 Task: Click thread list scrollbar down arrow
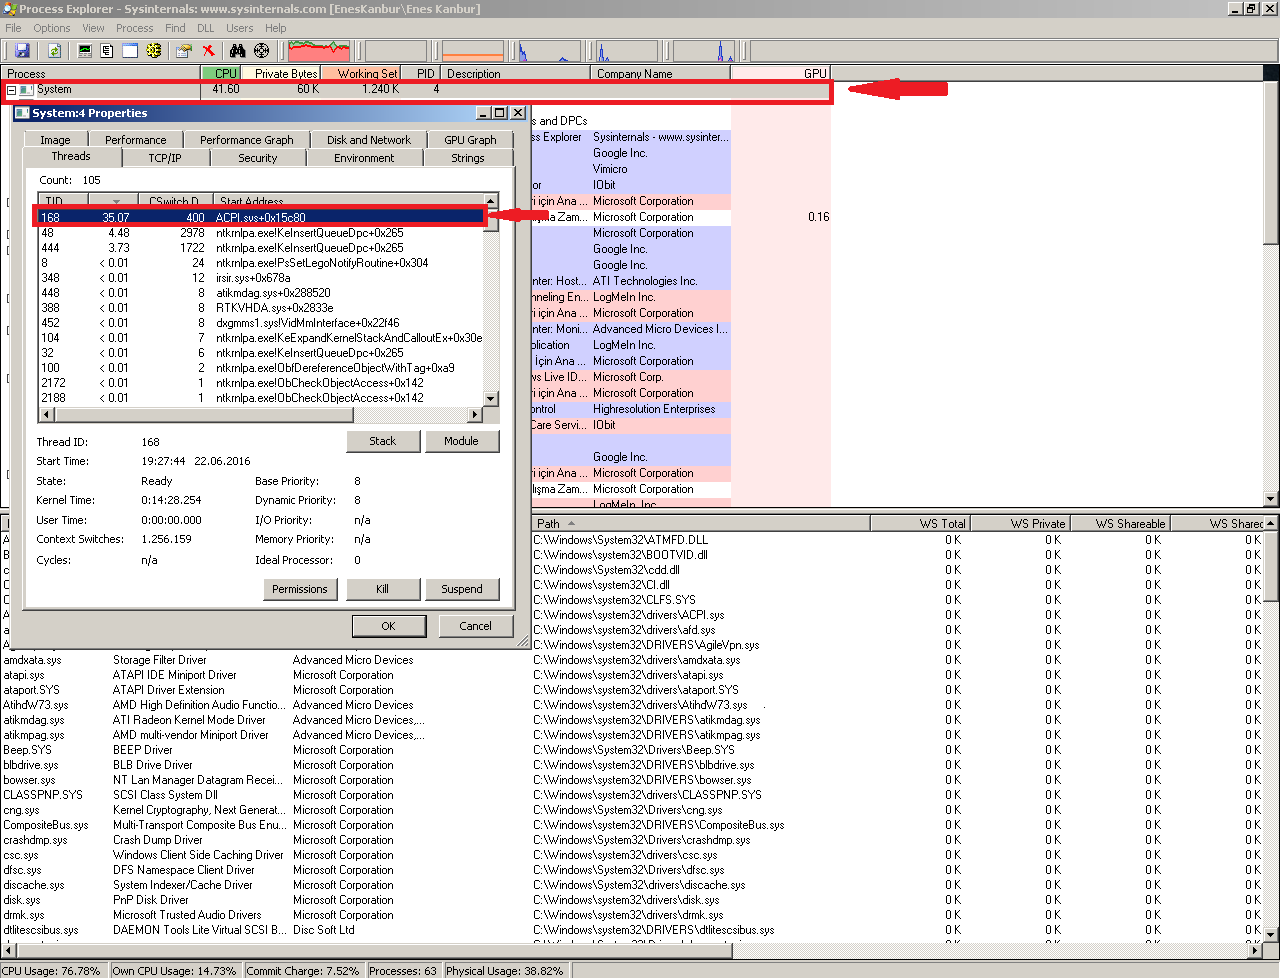[490, 398]
